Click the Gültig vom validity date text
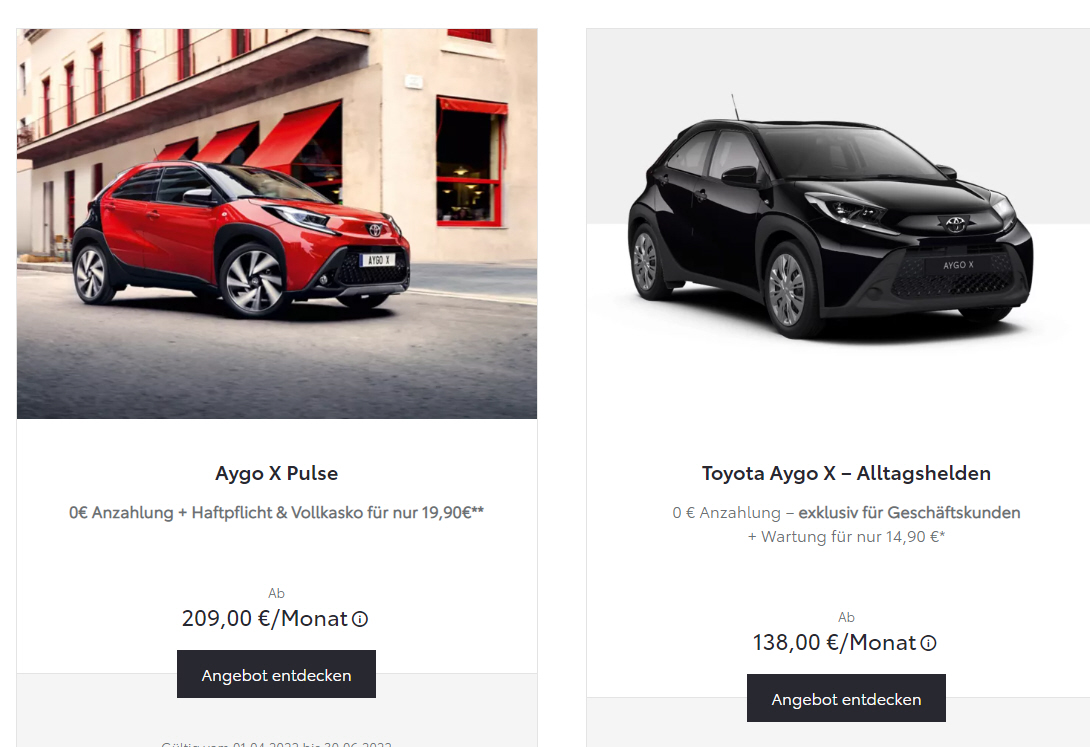1090x747 pixels. (276, 744)
